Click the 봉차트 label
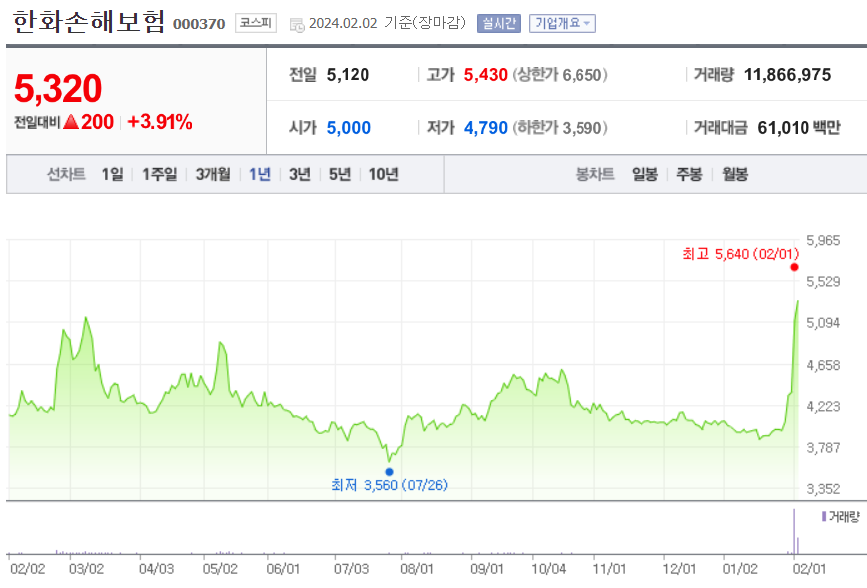The width and height of the screenshot is (867, 588). pyautogui.click(x=595, y=174)
